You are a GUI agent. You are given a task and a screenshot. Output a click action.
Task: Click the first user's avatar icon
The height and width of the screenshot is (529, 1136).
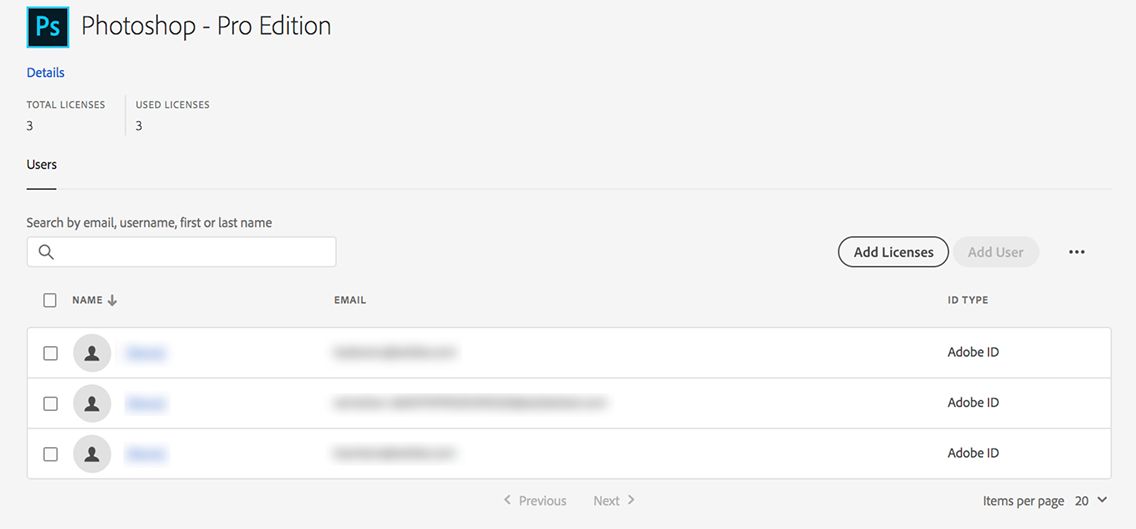point(92,352)
